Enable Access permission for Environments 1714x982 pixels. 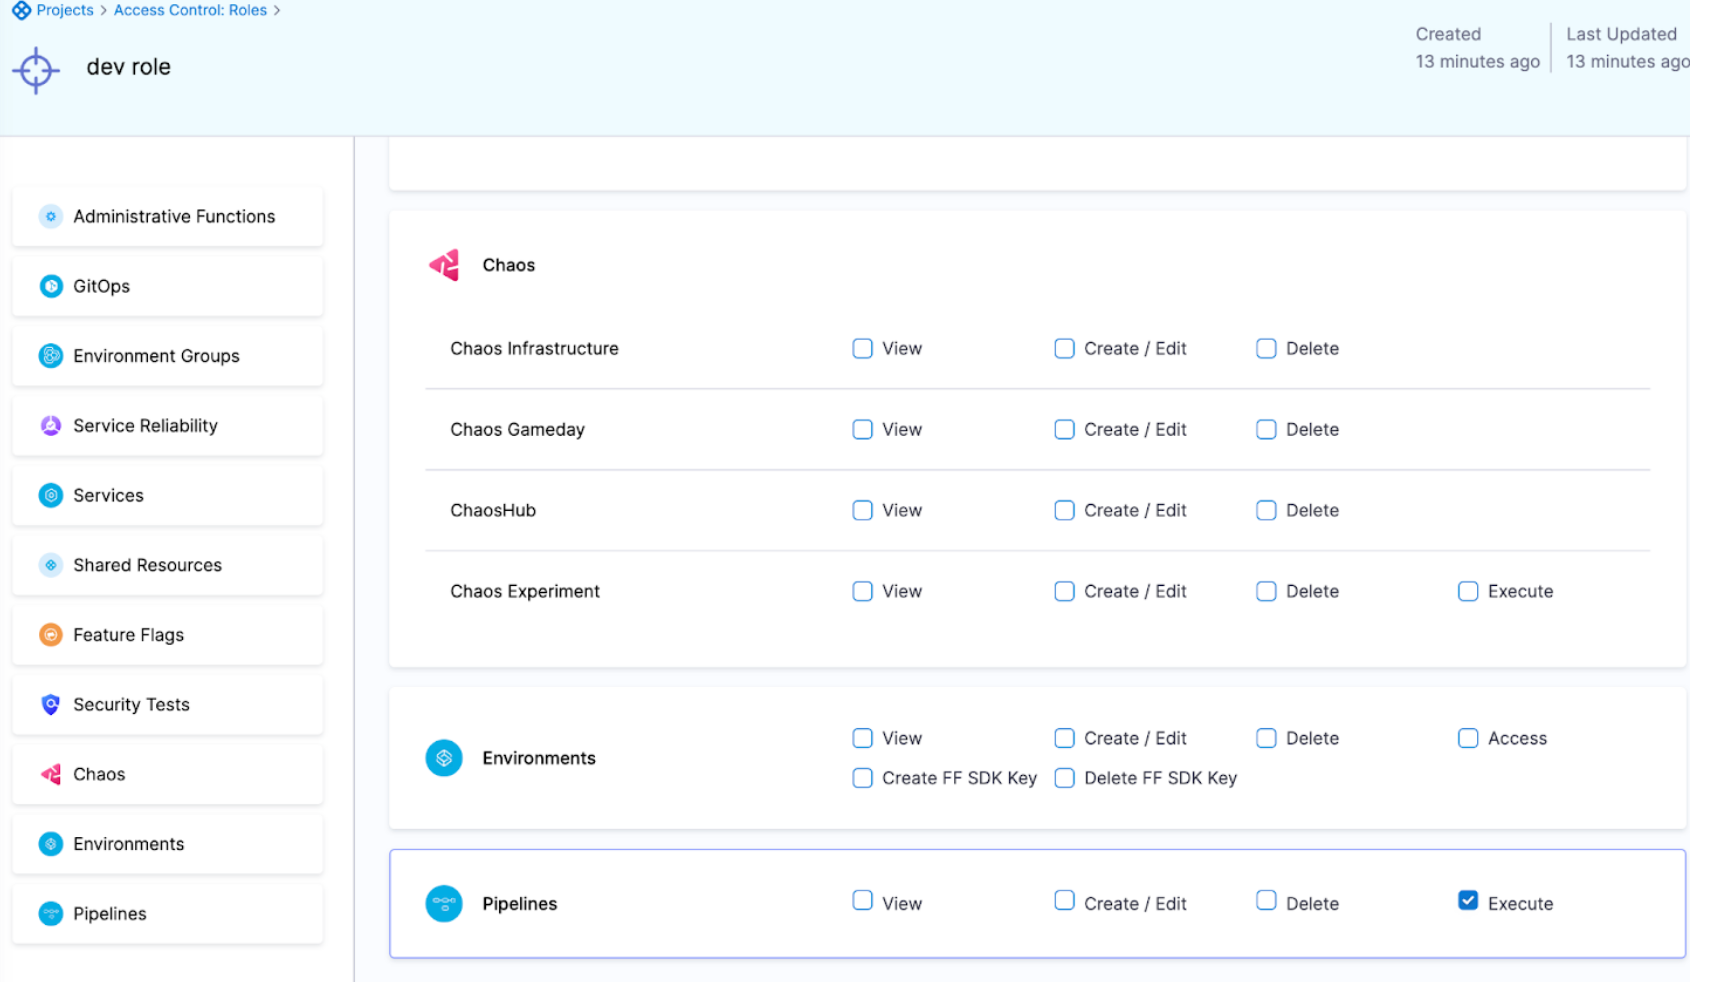pyautogui.click(x=1467, y=739)
